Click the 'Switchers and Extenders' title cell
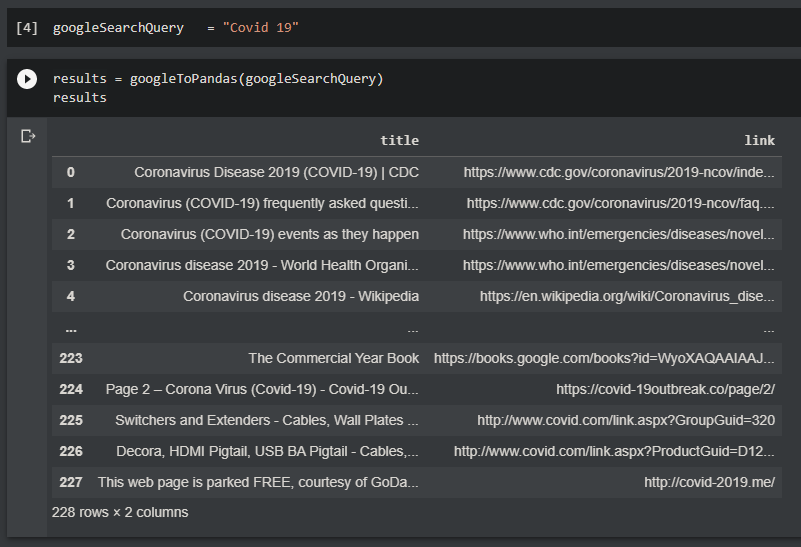Viewport: 801px width, 547px height. pos(266,420)
